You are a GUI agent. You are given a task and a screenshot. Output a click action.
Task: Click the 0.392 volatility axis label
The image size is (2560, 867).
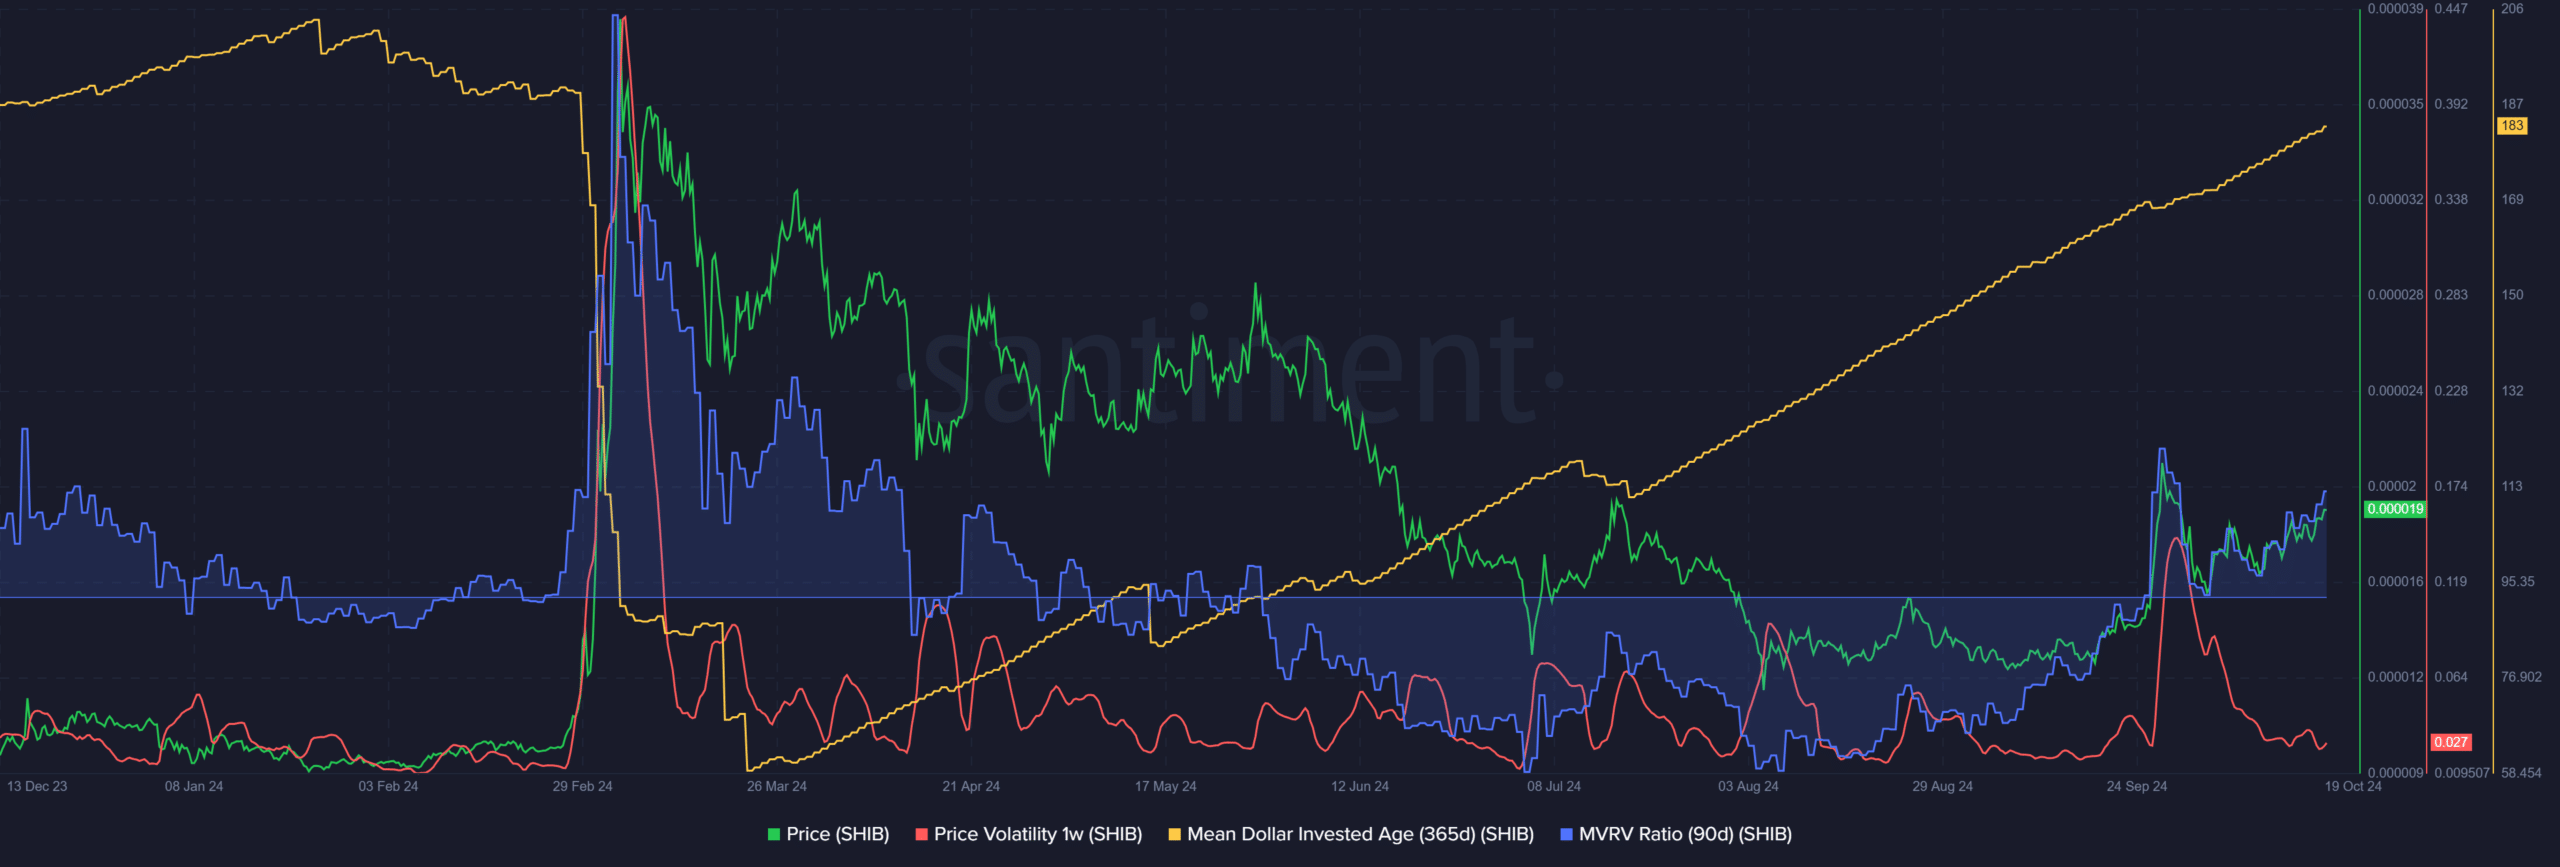[x=2450, y=104]
